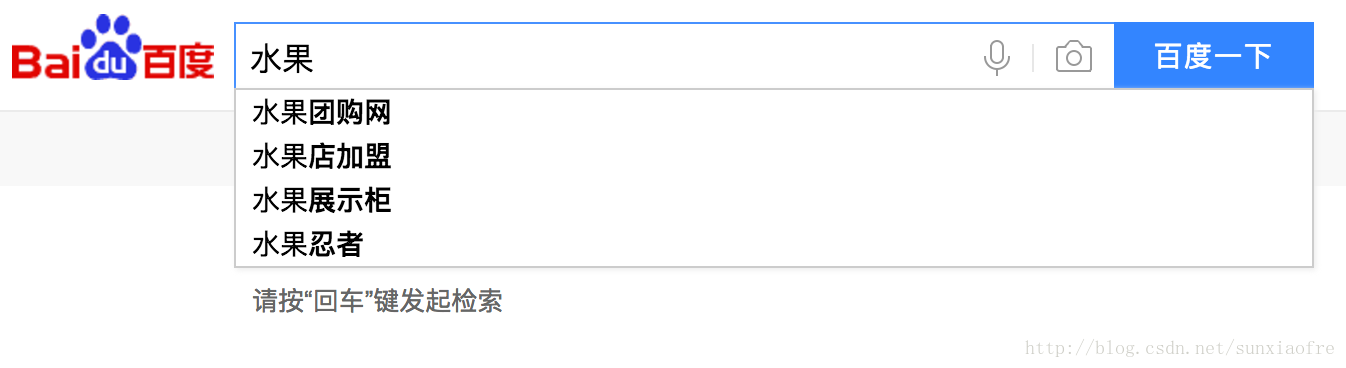
Task: Click the bold 展示柜 suggestion text
Action: tap(349, 201)
